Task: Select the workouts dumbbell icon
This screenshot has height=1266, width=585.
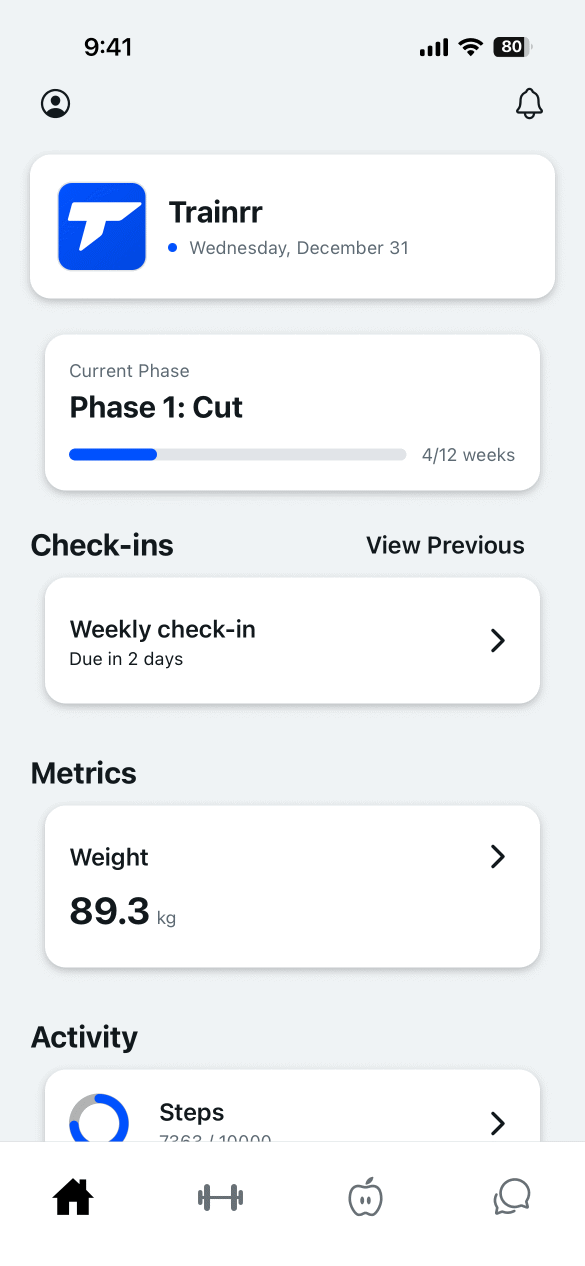Action: (219, 1196)
